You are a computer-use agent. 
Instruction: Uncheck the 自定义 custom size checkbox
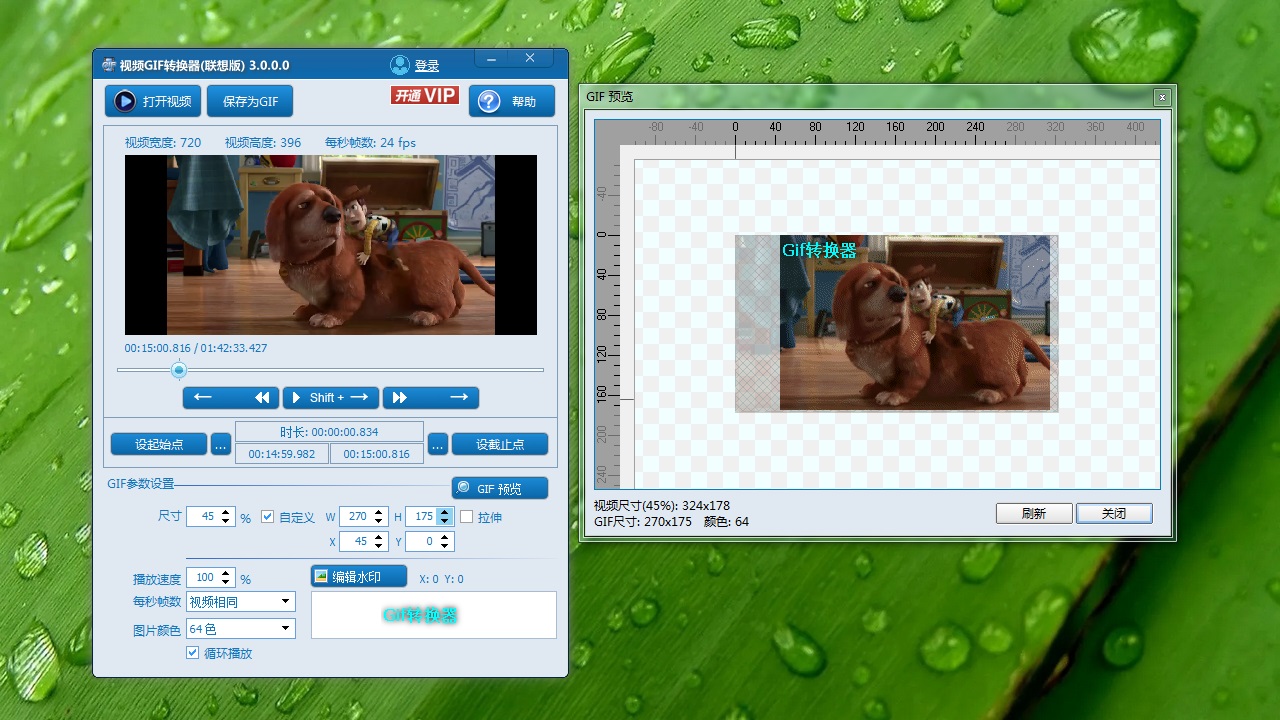(267, 517)
